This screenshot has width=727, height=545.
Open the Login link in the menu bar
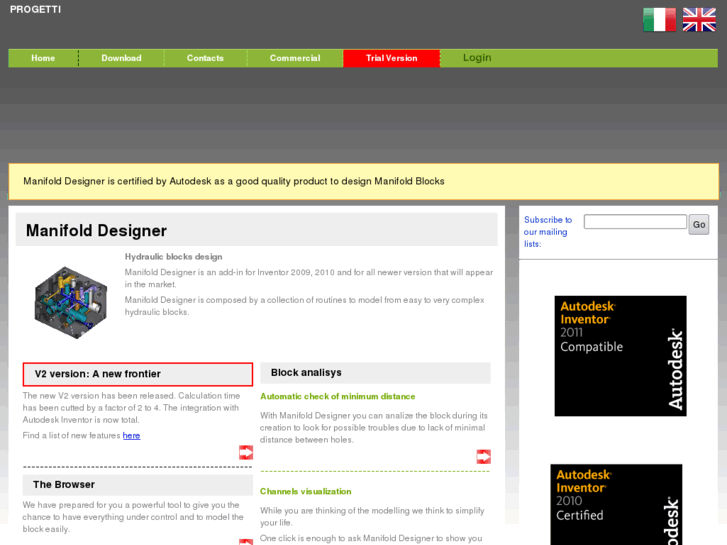point(477,58)
